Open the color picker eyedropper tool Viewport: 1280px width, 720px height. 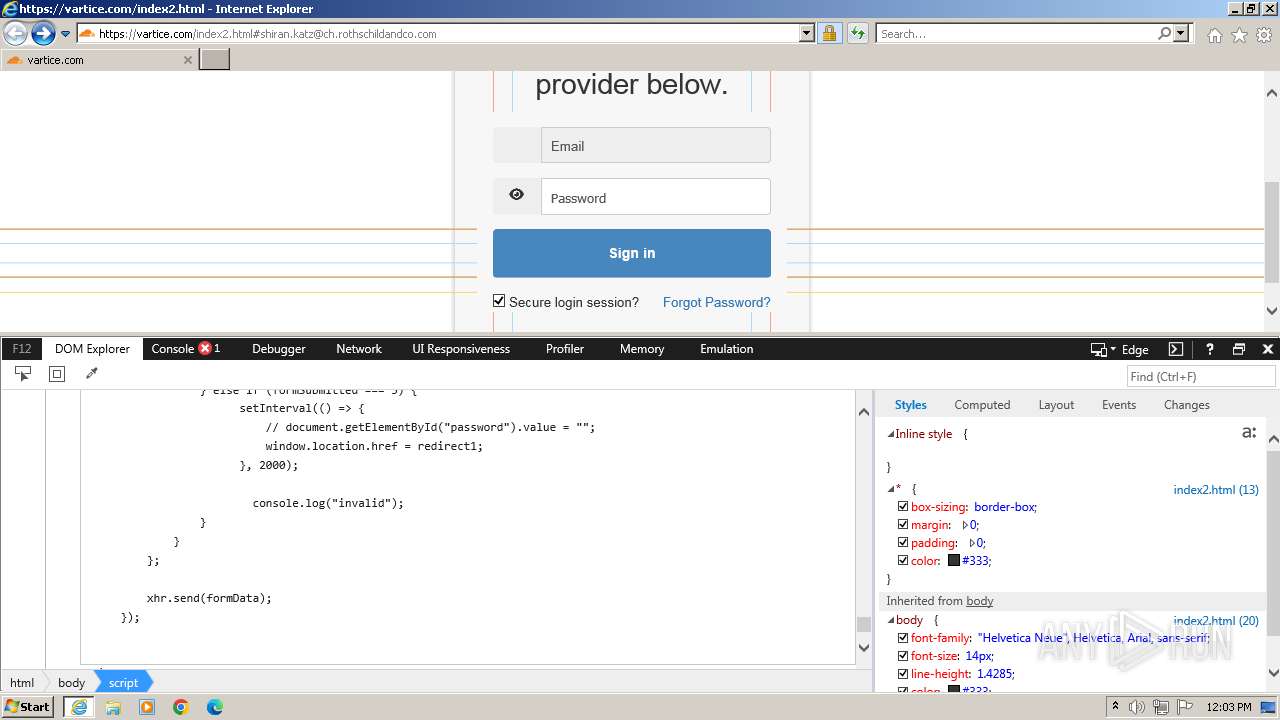click(92, 373)
